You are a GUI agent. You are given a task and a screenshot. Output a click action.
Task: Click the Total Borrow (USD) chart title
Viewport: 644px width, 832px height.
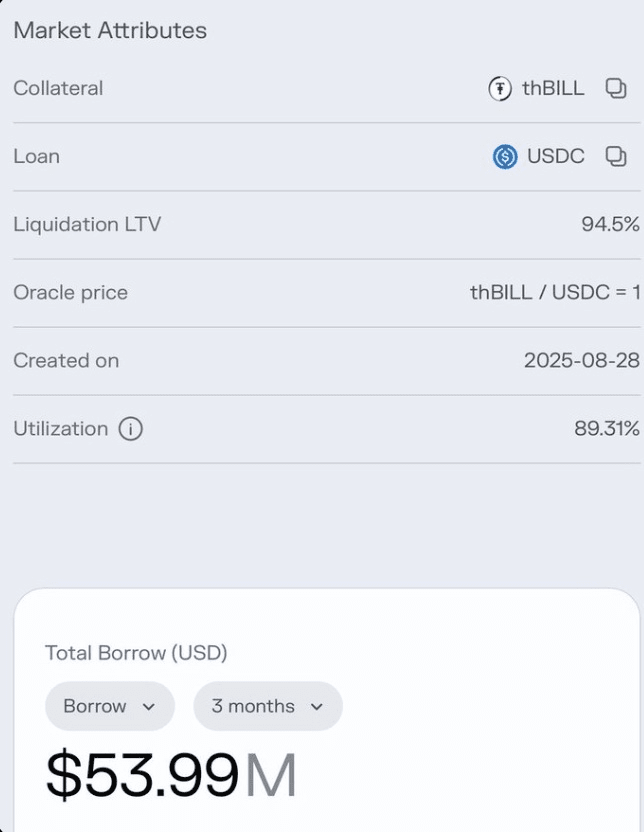pos(136,653)
